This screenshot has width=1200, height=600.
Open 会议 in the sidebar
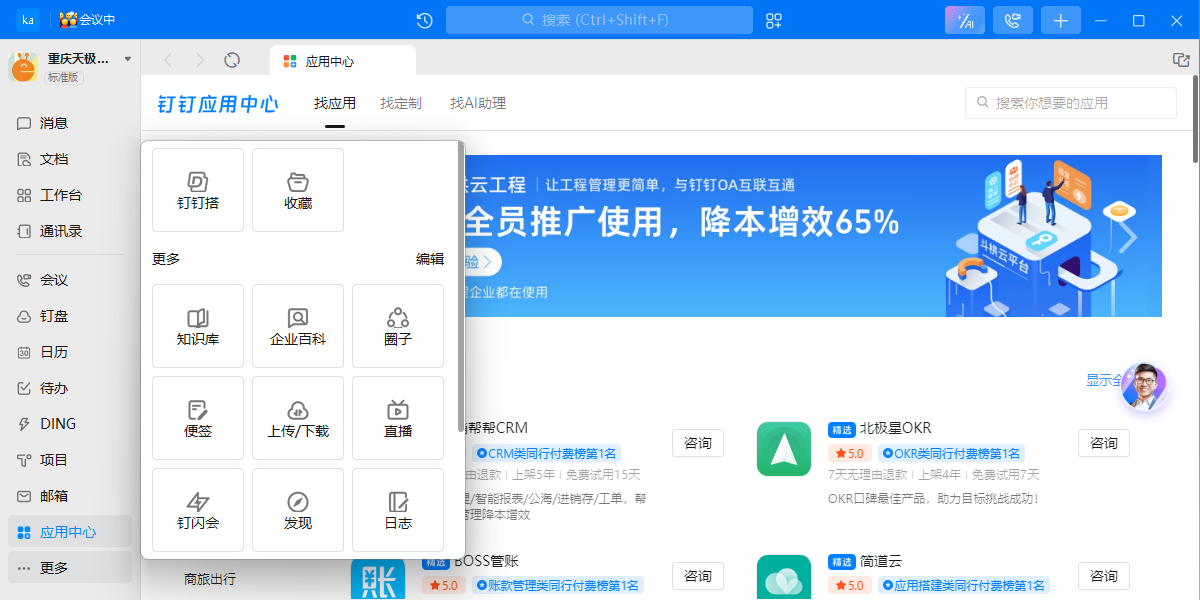point(70,280)
